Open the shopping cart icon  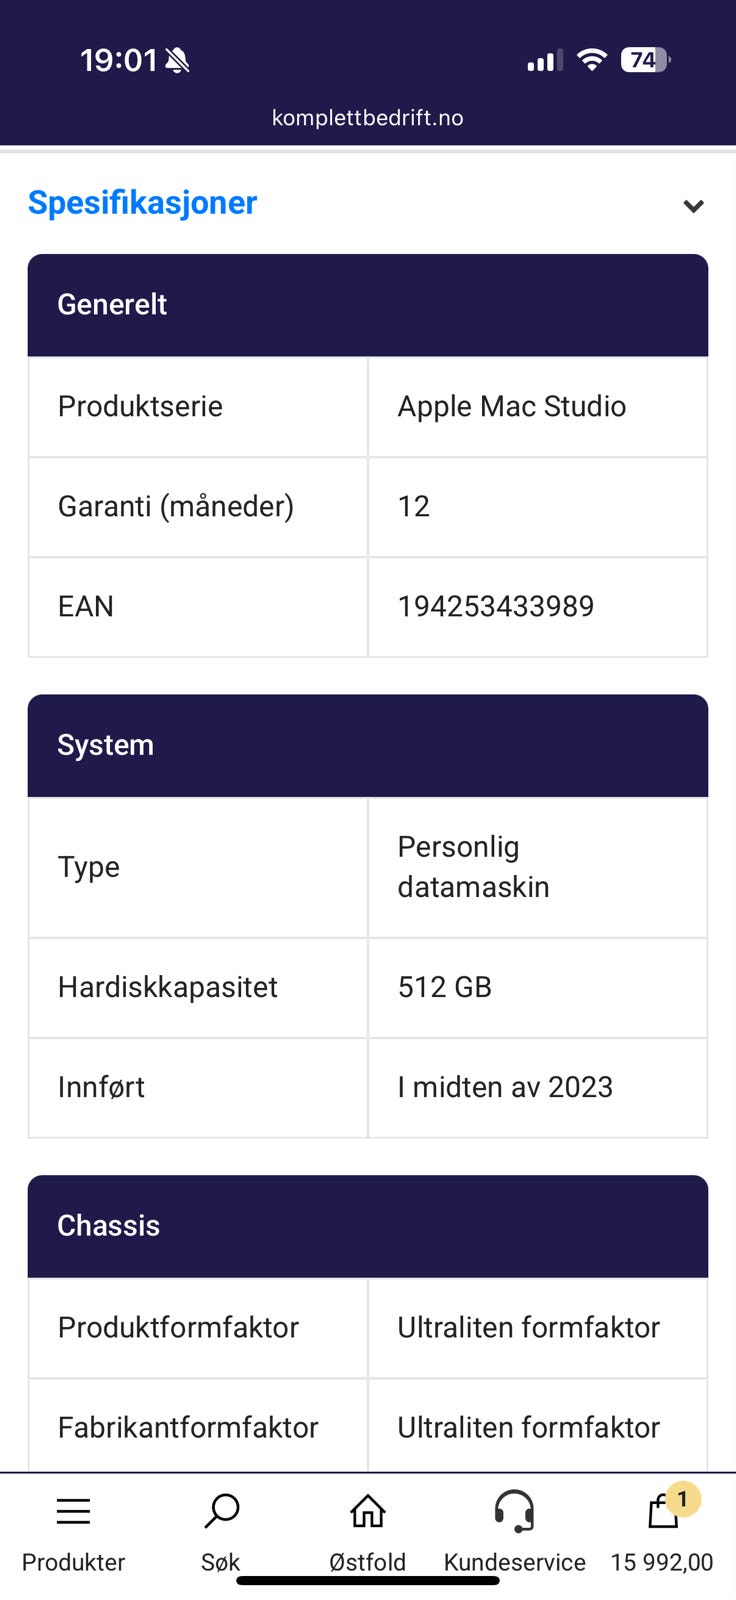661,1513
